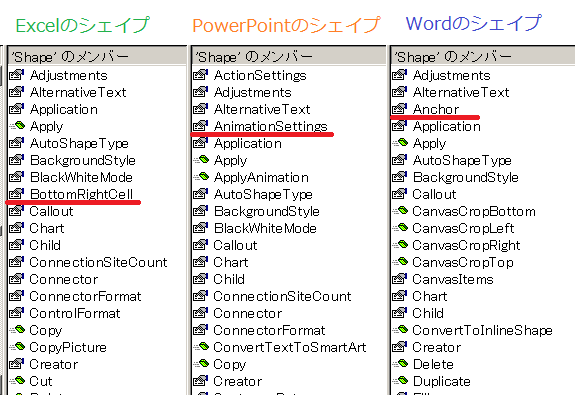Click the Excel 'Shape' のメンバー list header
The image size is (575, 395).
[x=97, y=56]
